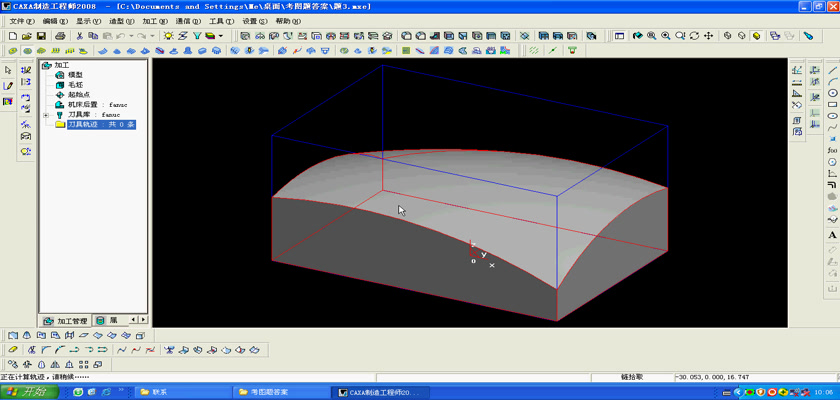The height and width of the screenshot is (400, 840).
Task: Select the ellipse drawing tool
Action: coord(832,116)
